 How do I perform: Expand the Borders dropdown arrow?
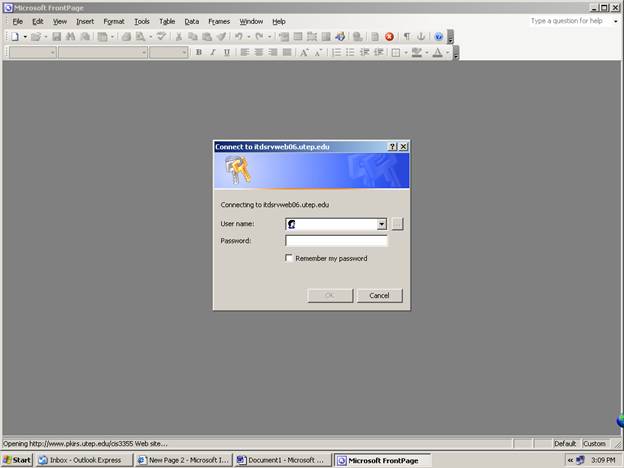pos(406,53)
